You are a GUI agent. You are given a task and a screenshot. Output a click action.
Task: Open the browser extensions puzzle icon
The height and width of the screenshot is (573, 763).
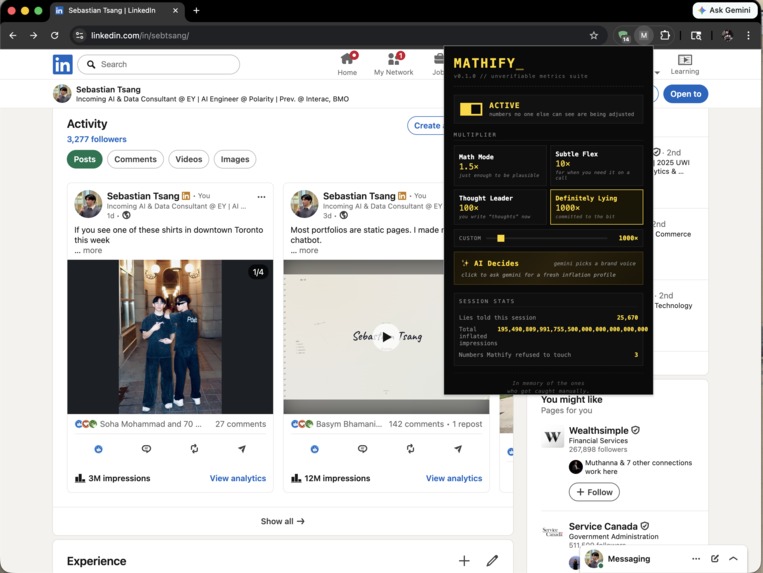tap(665, 36)
